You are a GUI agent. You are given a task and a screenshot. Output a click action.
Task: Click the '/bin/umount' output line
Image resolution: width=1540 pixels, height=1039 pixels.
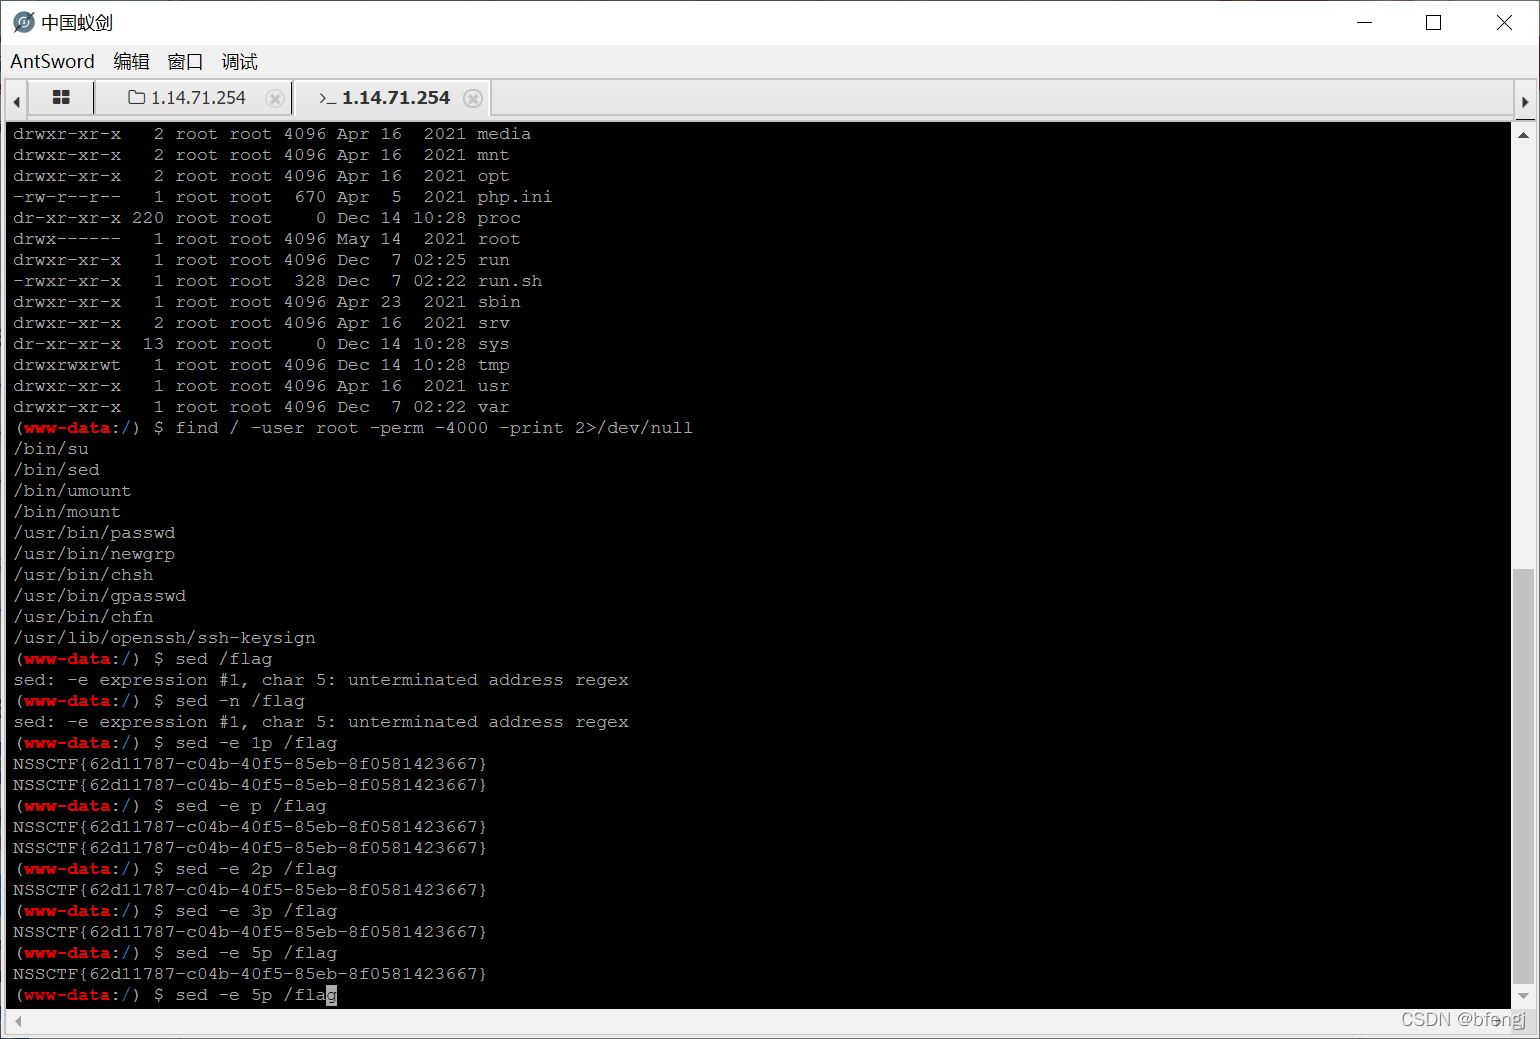pyautogui.click(x=72, y=491)
